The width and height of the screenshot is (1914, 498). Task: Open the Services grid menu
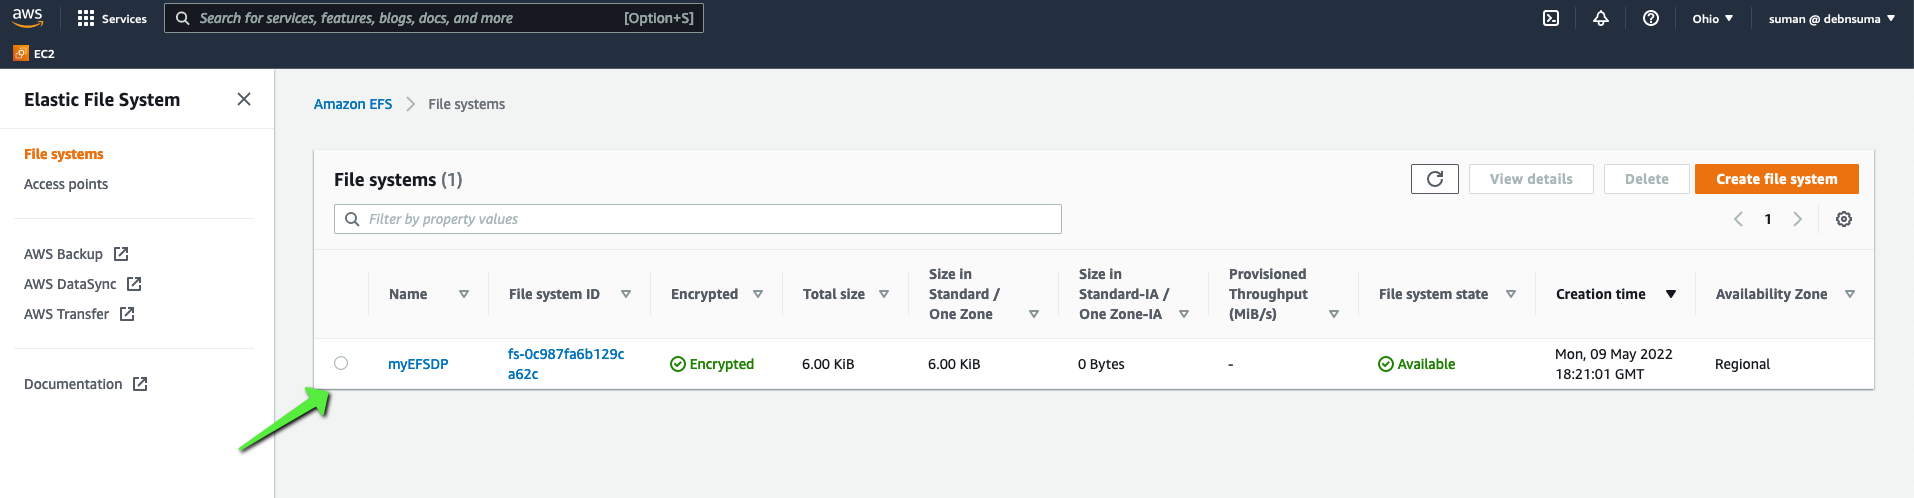[112, 18]
